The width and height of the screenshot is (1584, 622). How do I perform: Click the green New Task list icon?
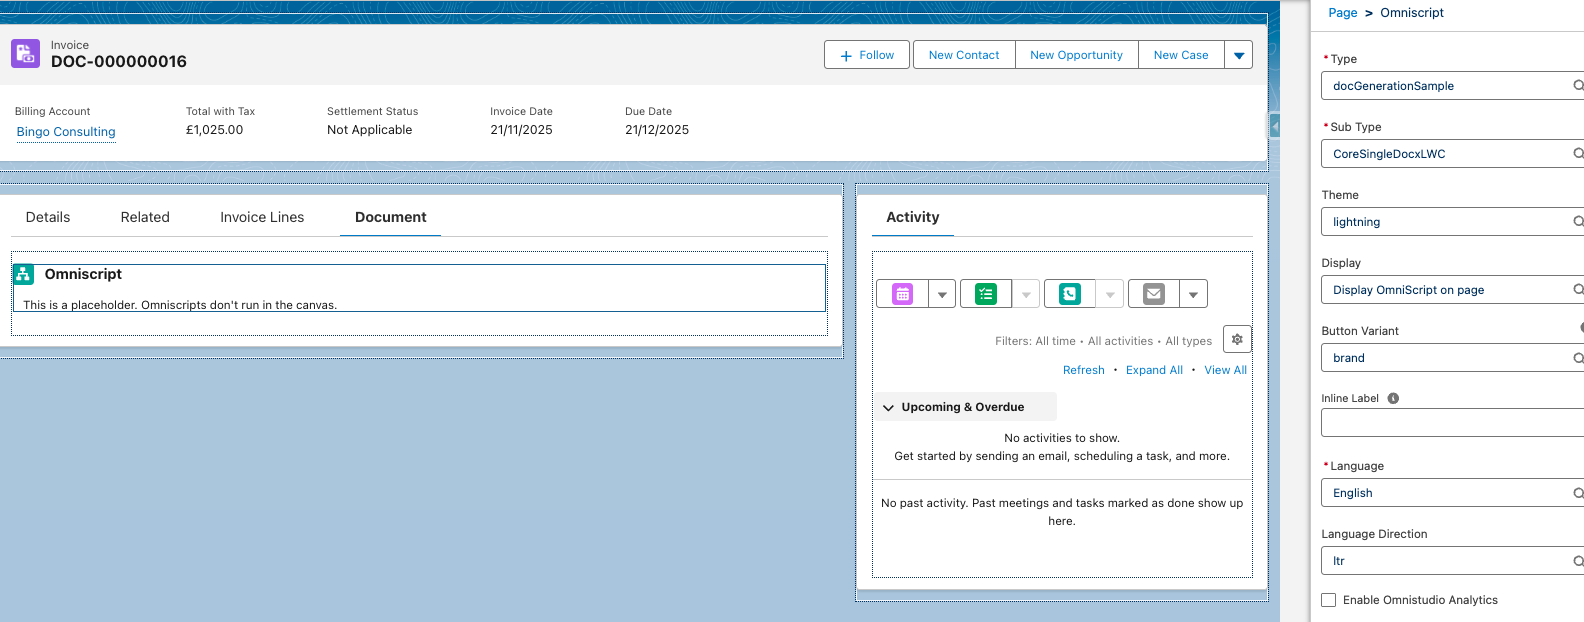pyautogui.click(x=986, y=294)
